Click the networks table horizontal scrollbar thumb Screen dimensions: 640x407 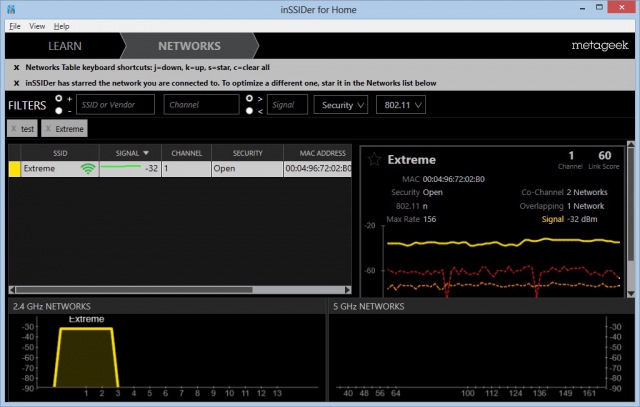coord(134,290)
